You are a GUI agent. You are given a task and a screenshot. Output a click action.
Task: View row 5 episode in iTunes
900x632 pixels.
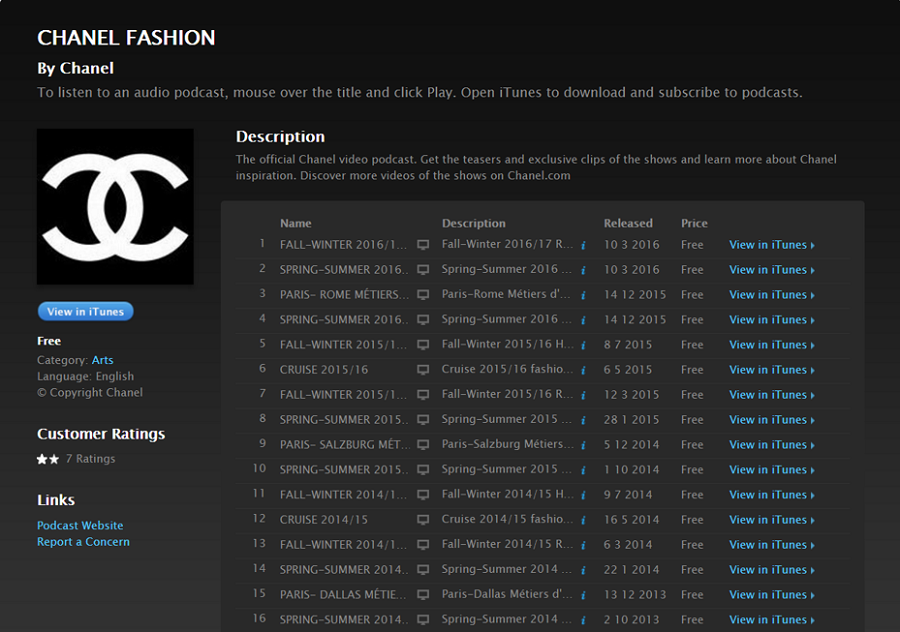pyautogui.click(x=771, y=345)
